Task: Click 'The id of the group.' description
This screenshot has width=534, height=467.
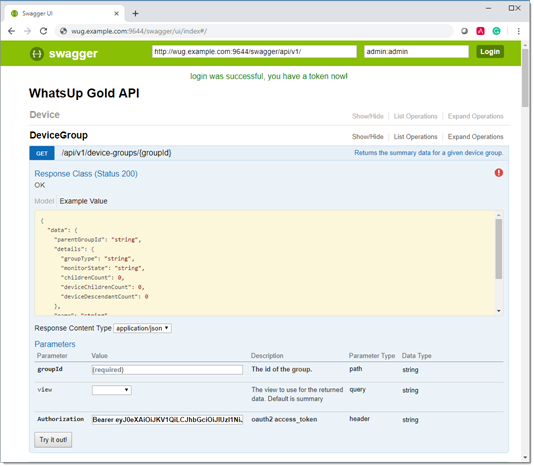Action: [282, 370]
